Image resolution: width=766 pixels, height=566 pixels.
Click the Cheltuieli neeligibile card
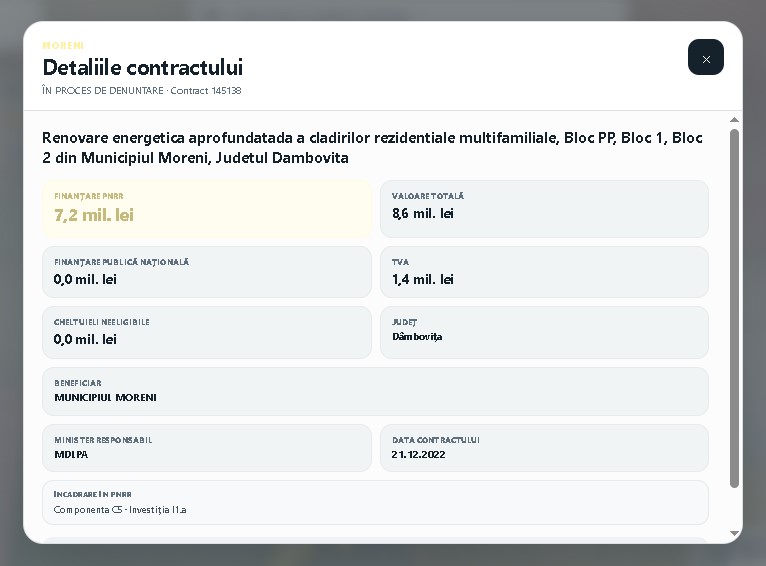tap(207, 333)
